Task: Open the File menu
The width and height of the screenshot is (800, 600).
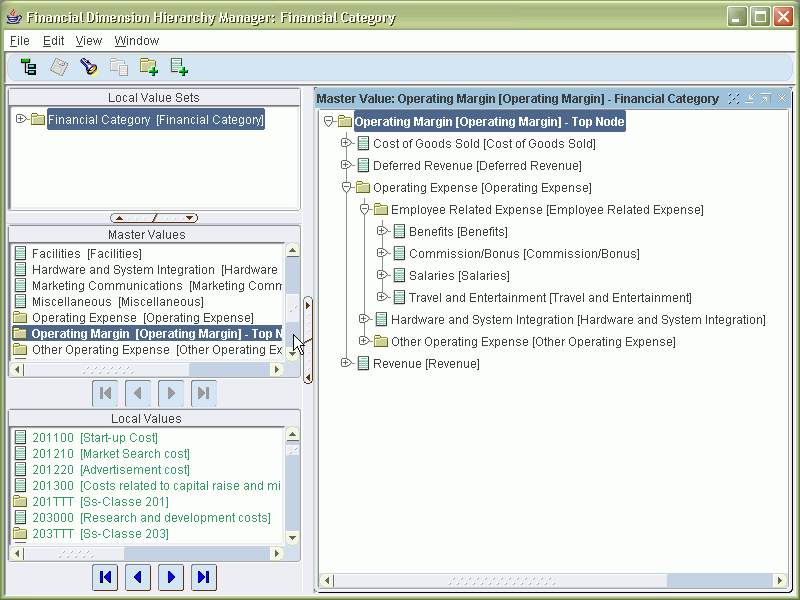Action: pos(20,41)
